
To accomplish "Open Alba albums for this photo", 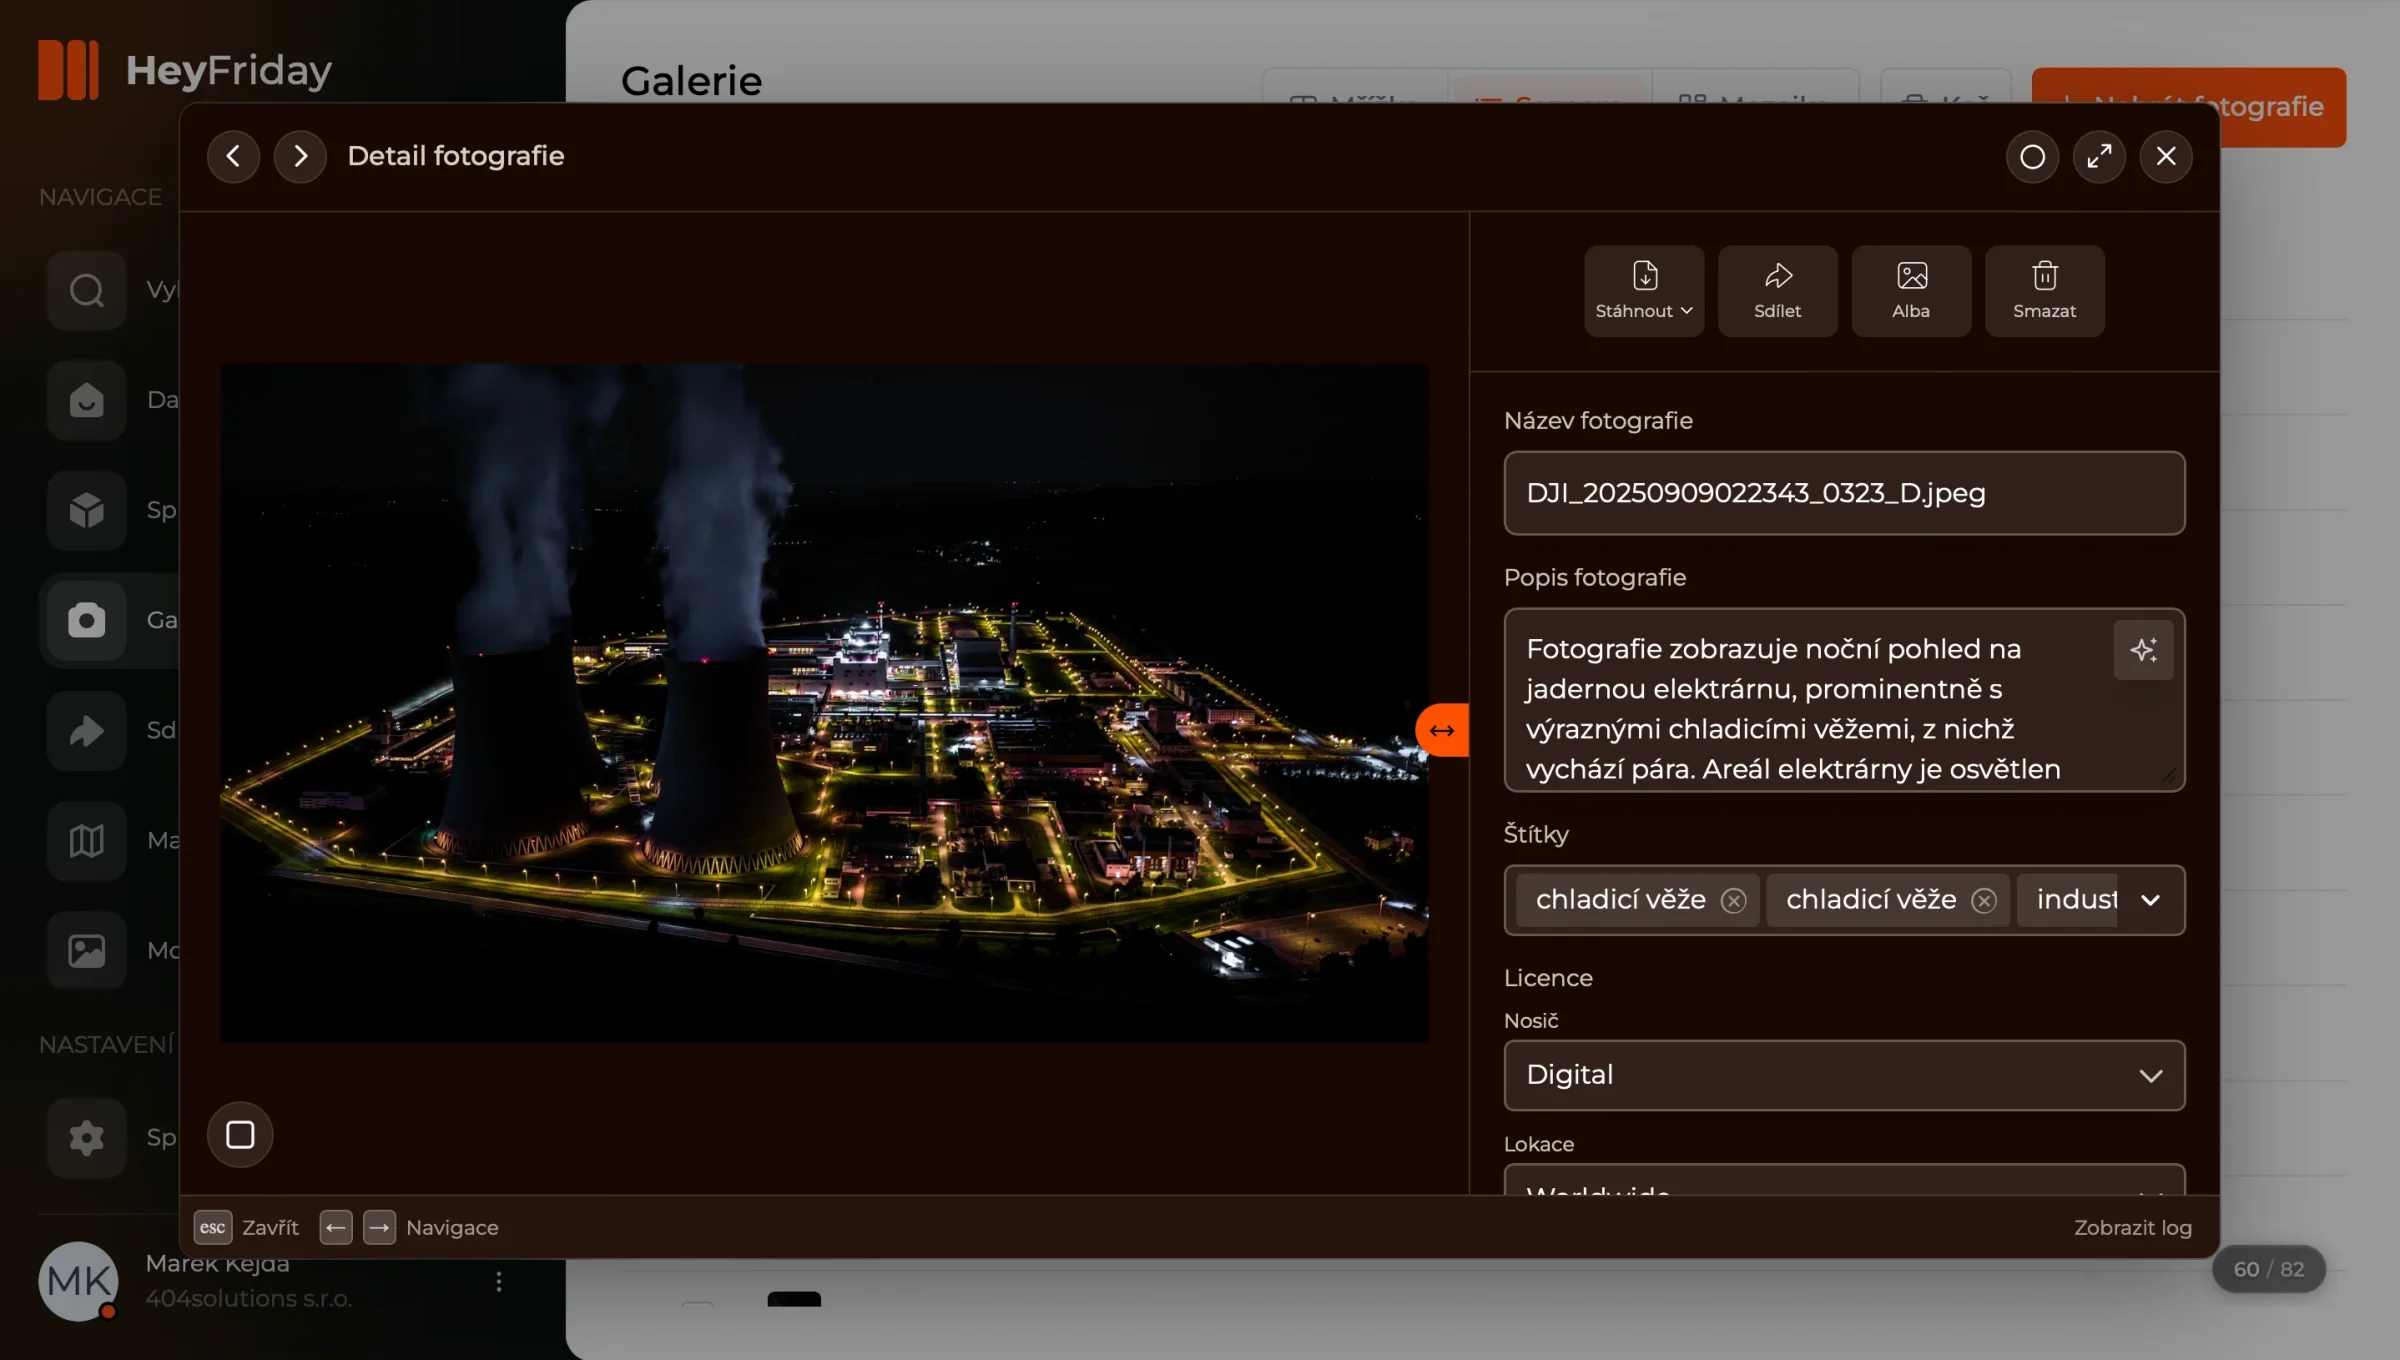I will point(1911,291).
